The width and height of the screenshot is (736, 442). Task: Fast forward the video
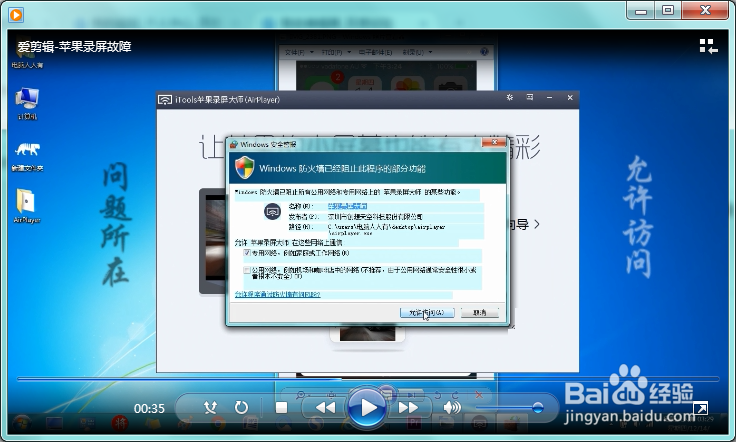(x=408, y=407)
